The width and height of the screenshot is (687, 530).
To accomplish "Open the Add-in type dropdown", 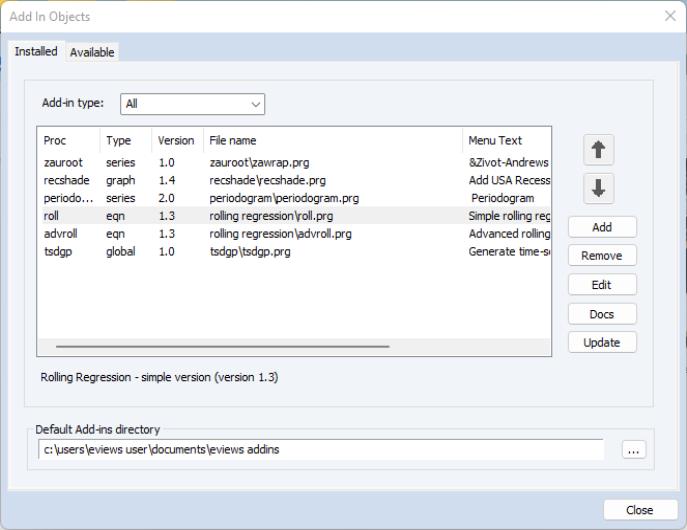I will click(192, 103).
